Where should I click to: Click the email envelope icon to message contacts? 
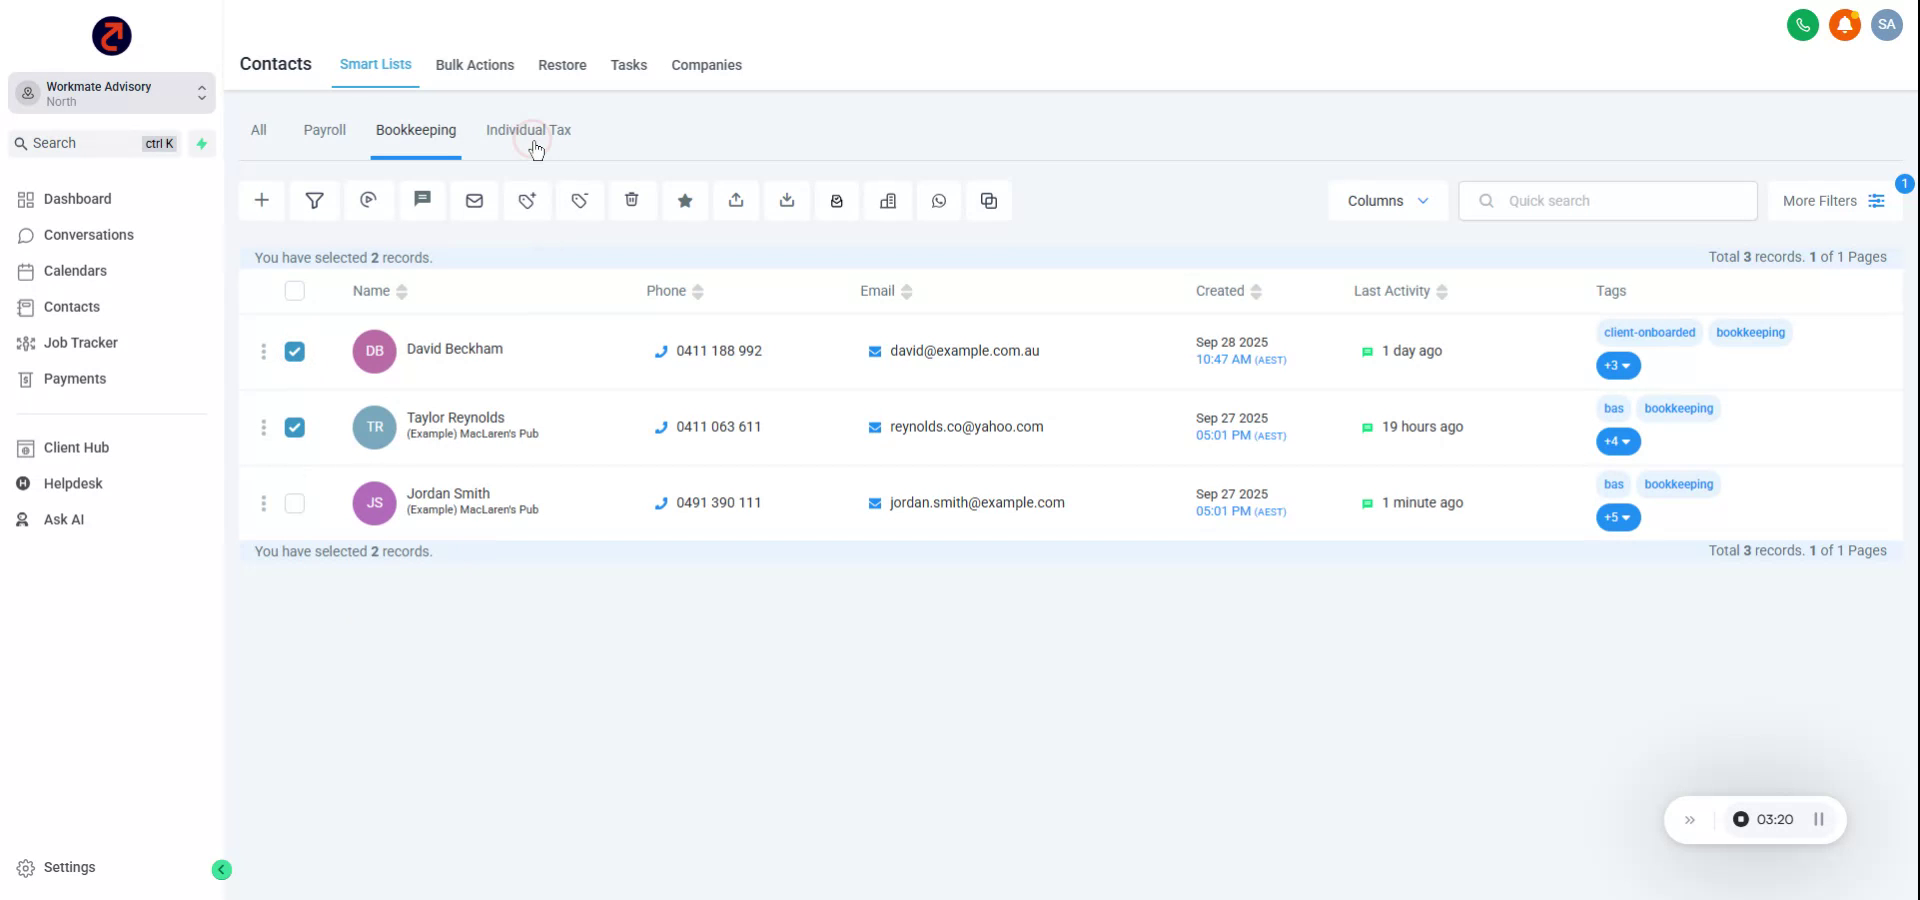click(474, 200)
